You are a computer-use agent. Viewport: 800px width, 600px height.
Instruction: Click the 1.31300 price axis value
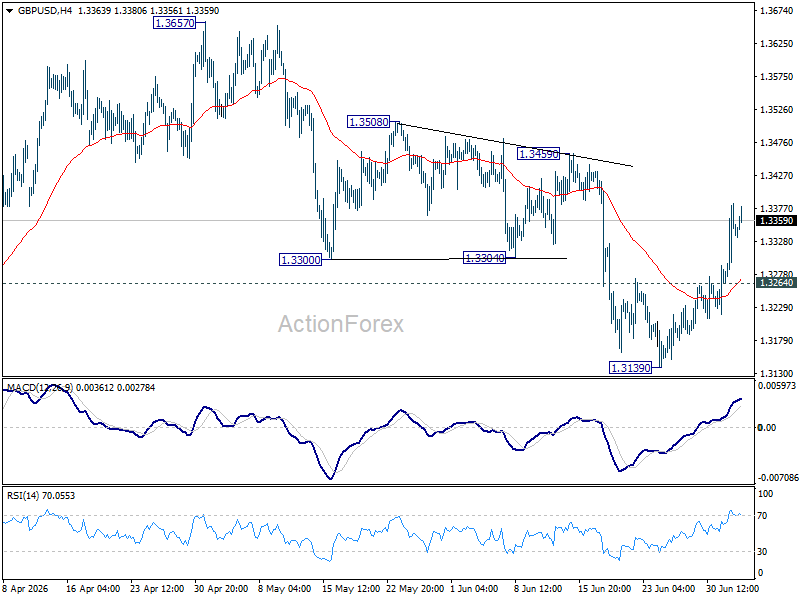click(777, 373)
